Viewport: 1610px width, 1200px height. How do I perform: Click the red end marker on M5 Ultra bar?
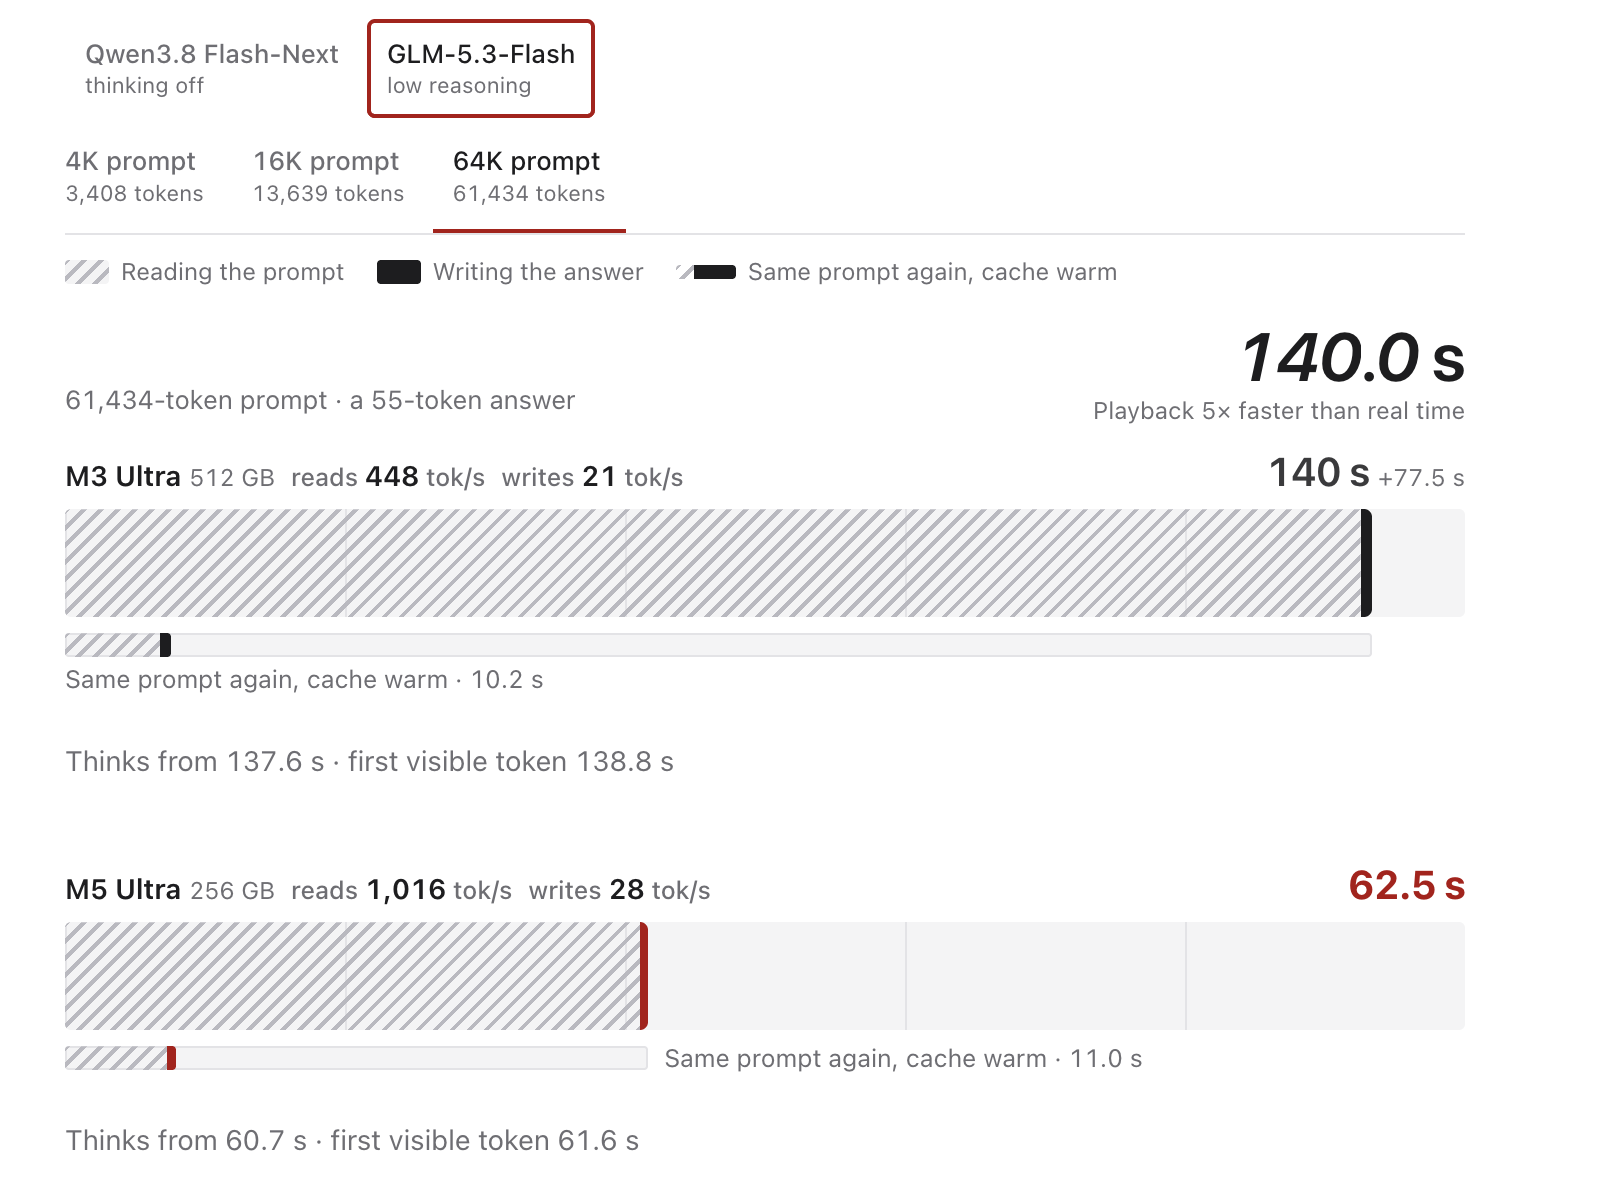pos(644,976)
